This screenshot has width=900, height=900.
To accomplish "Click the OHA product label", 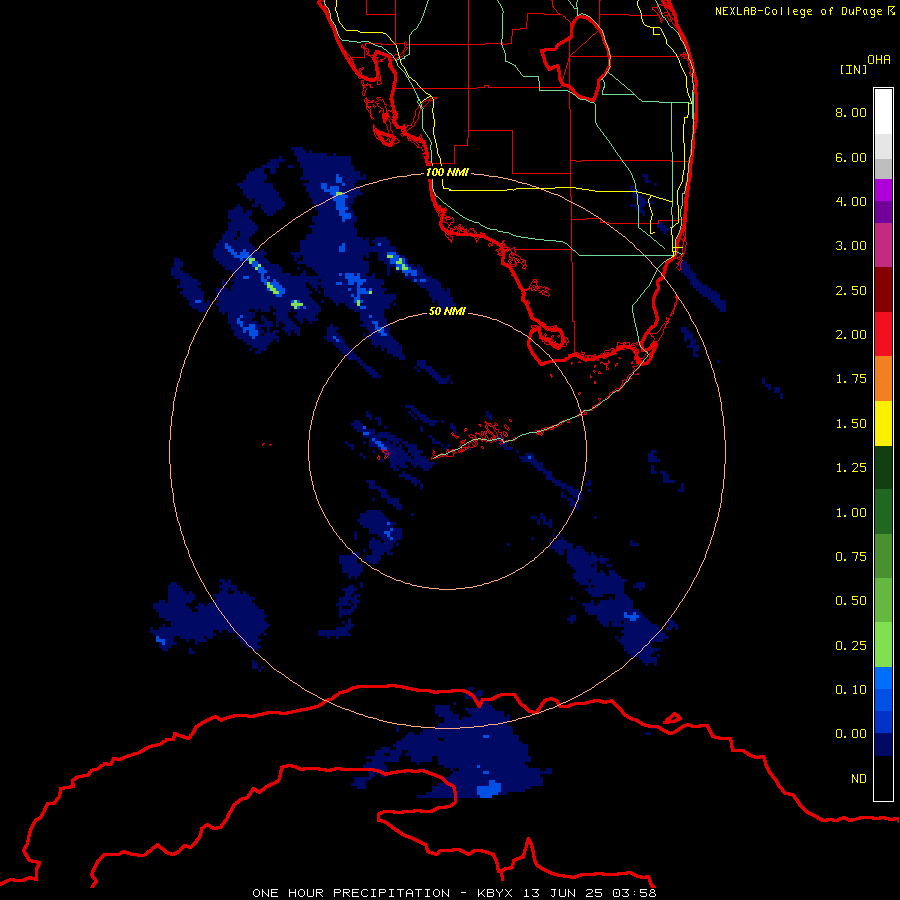I will coord(879,60).
